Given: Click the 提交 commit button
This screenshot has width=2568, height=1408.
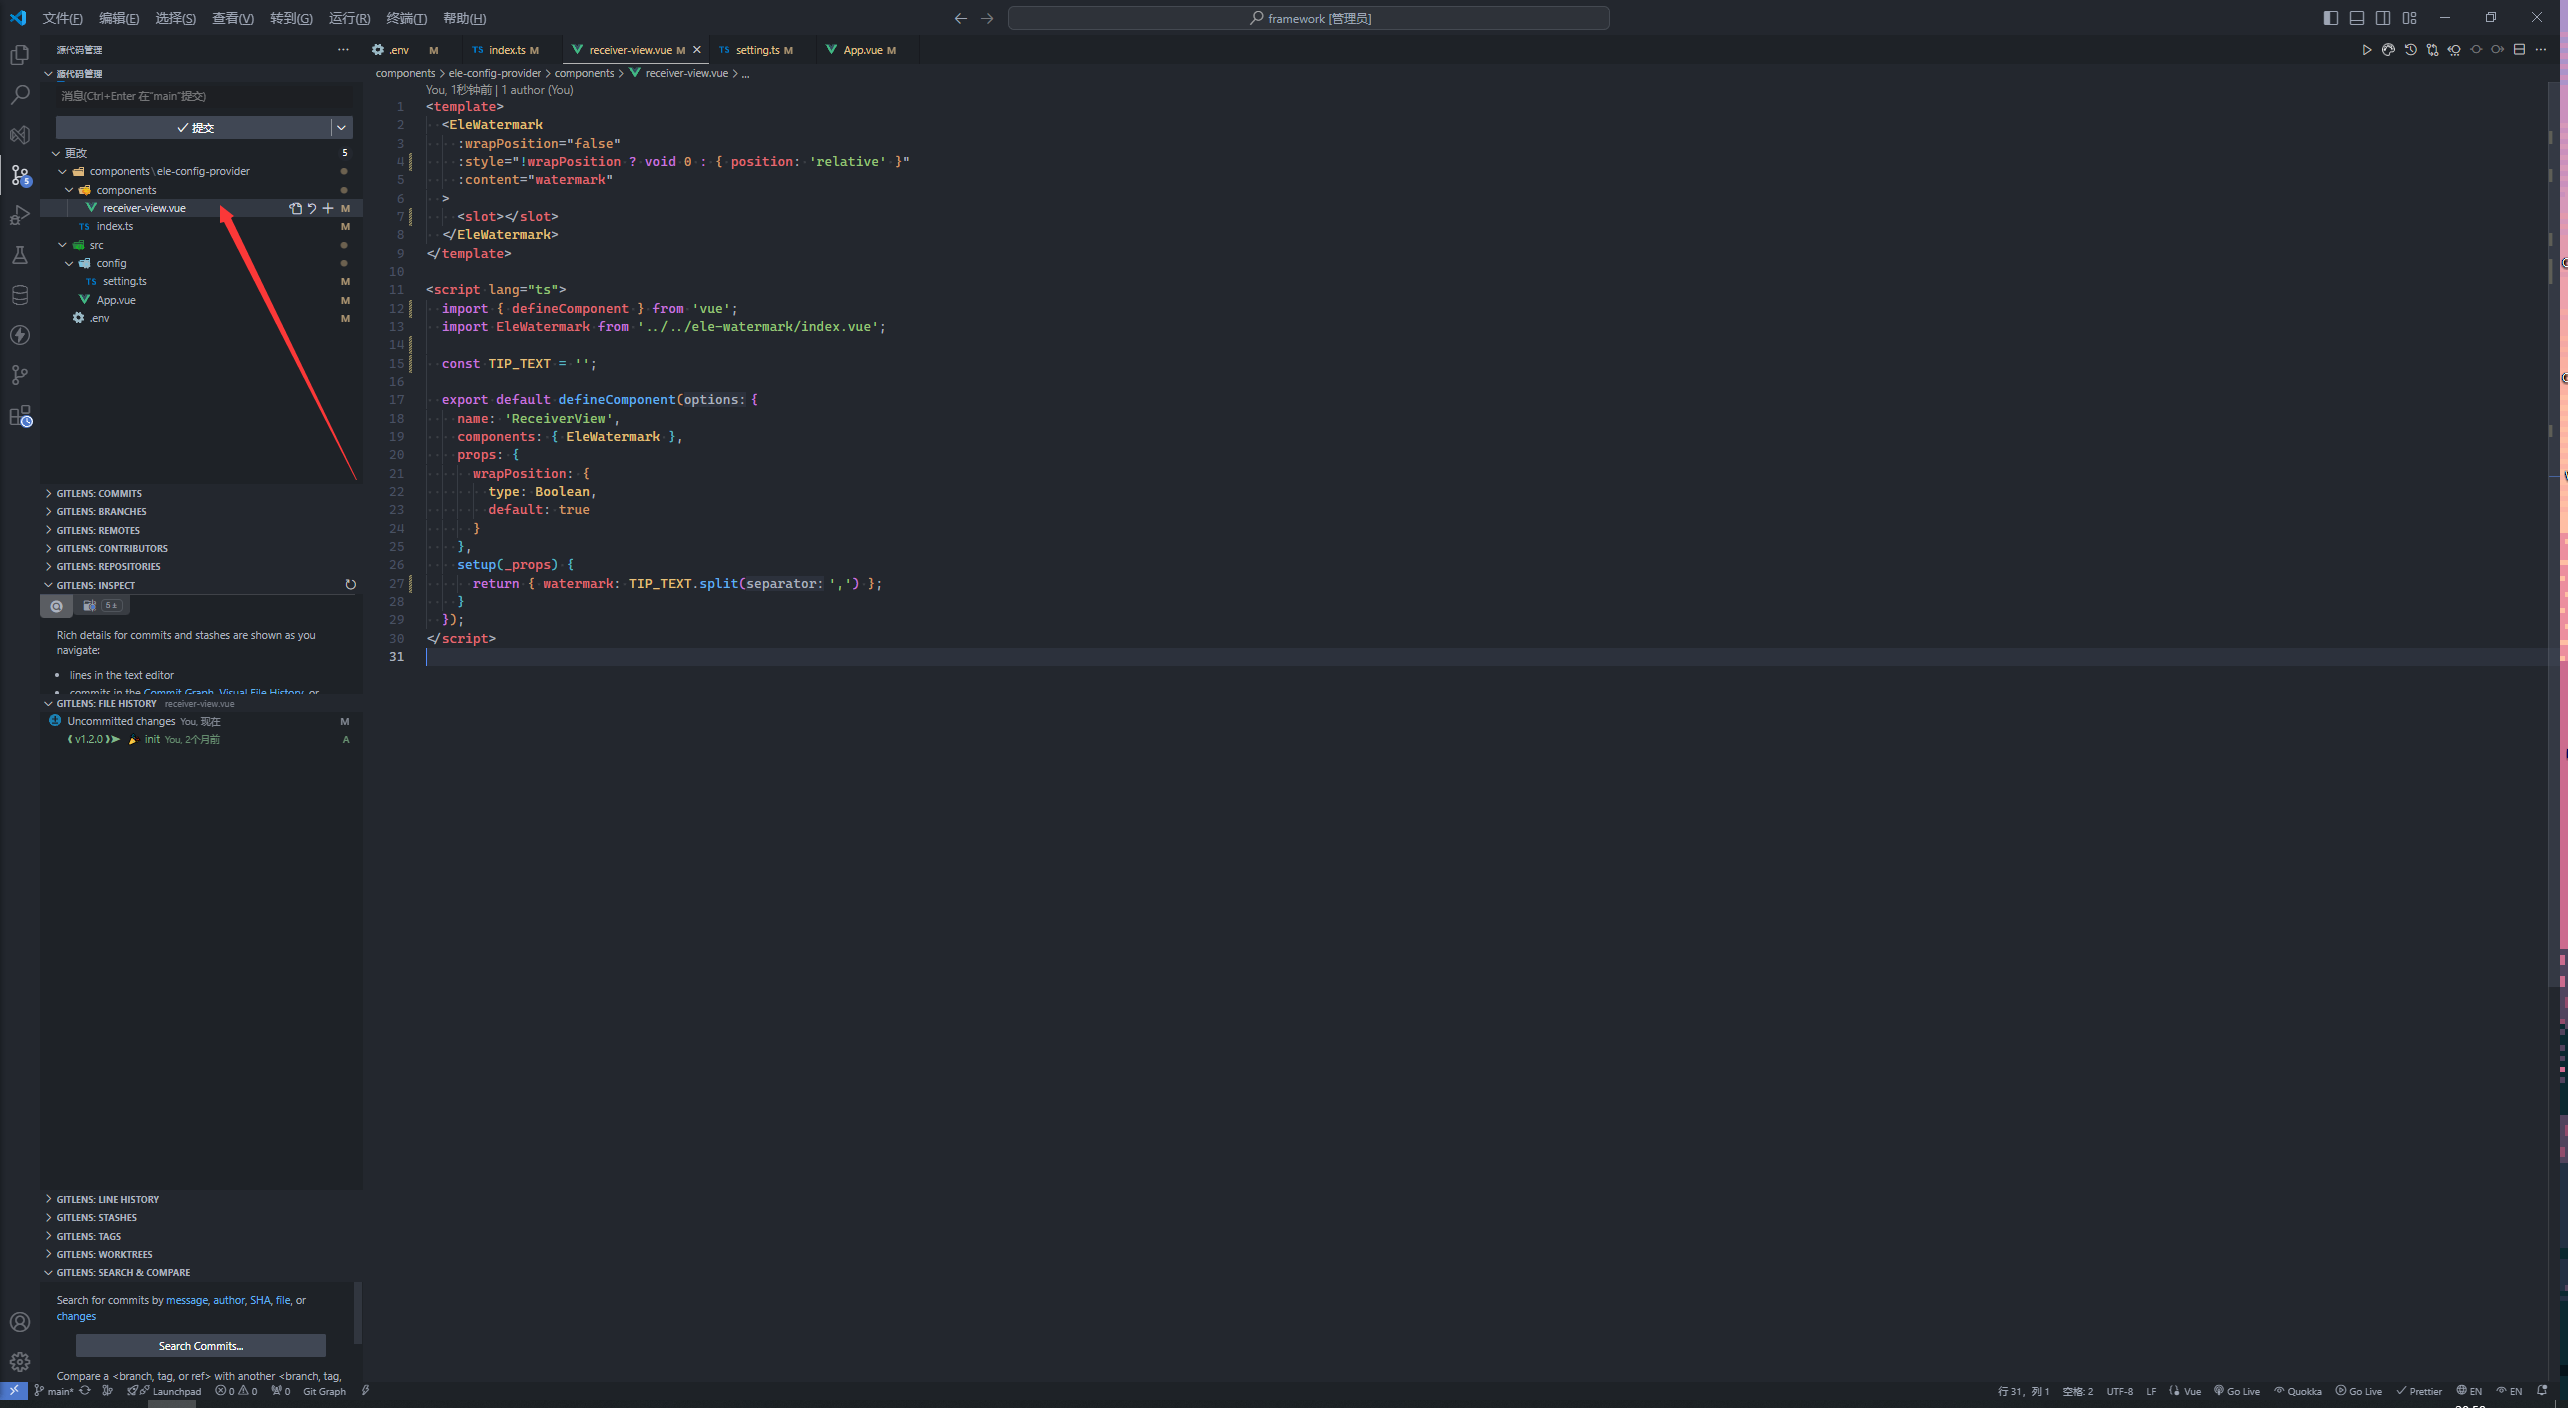Looking at the screenshot, I should coord(194,128).
